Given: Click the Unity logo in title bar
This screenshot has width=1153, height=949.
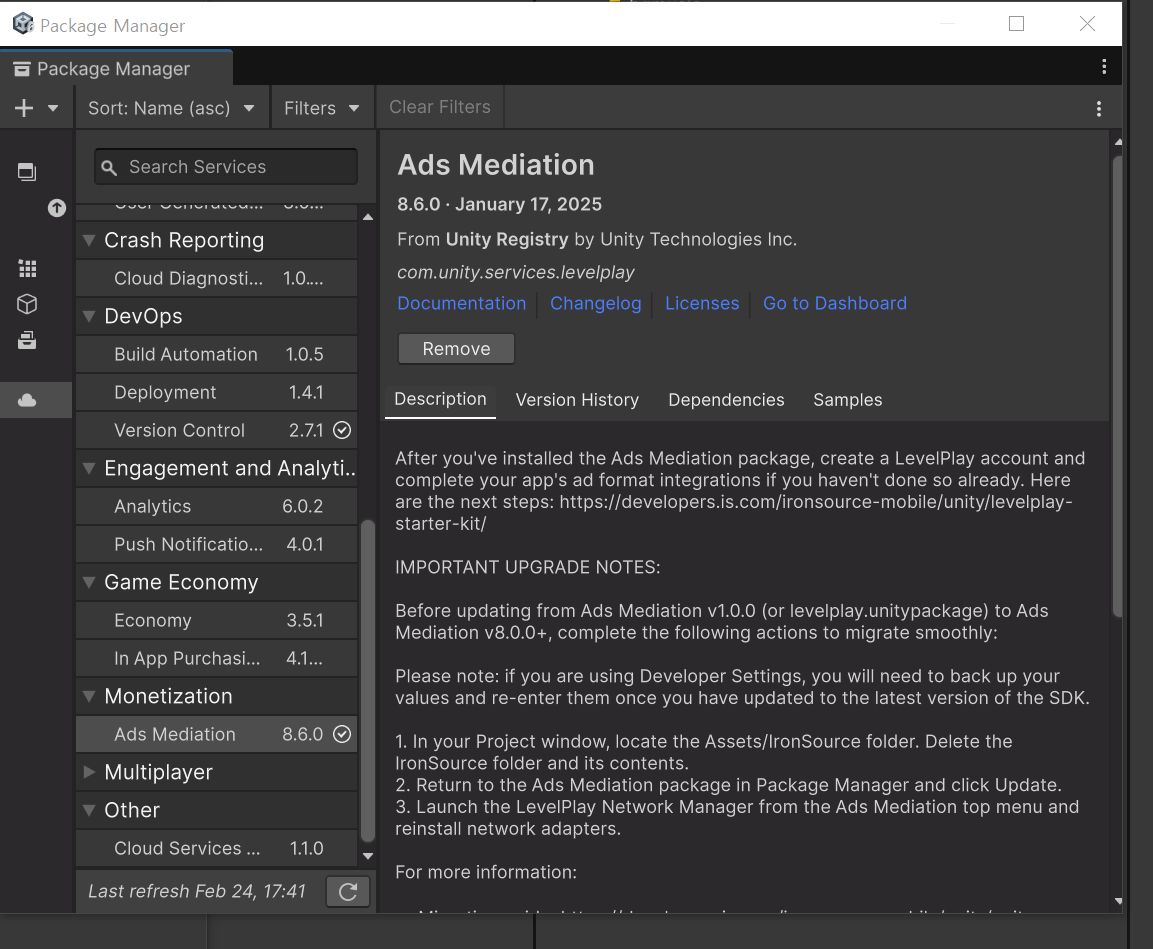Looking at the screenshot, I should point(23,24).
